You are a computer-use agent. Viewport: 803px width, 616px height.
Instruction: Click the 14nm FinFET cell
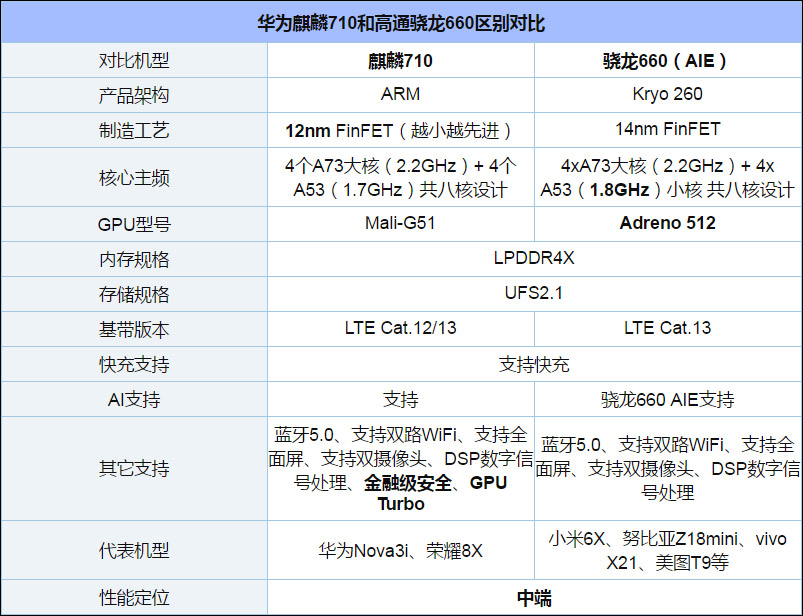(x=667, y=129)
